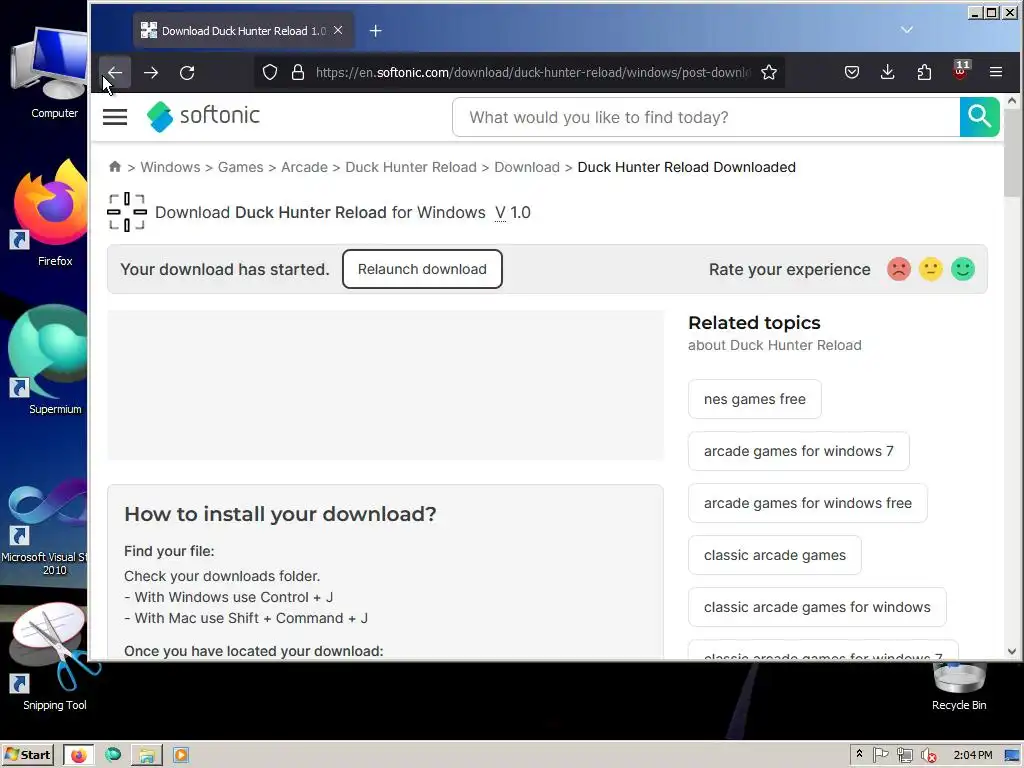
Task: Go forward with the browser forward arrow
Action: pyautogui.click(x=151, y=72)
